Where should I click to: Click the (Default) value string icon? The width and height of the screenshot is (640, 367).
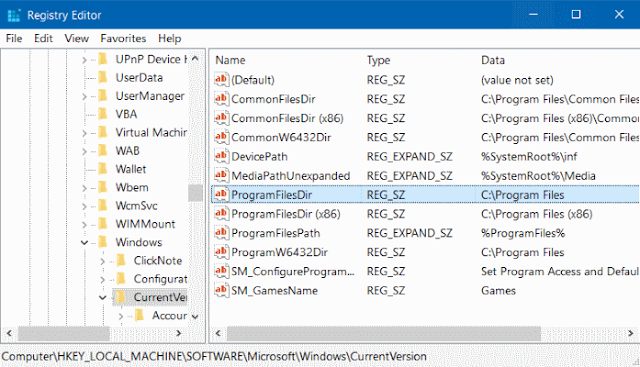pos(221,80)
